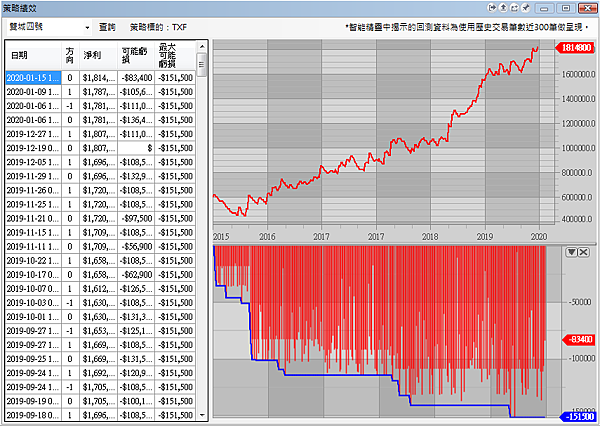Click the -$97,500 possible loss cell
Image resolution: width=600 pixels, height=426 pixels.
(x=136, y=219)
